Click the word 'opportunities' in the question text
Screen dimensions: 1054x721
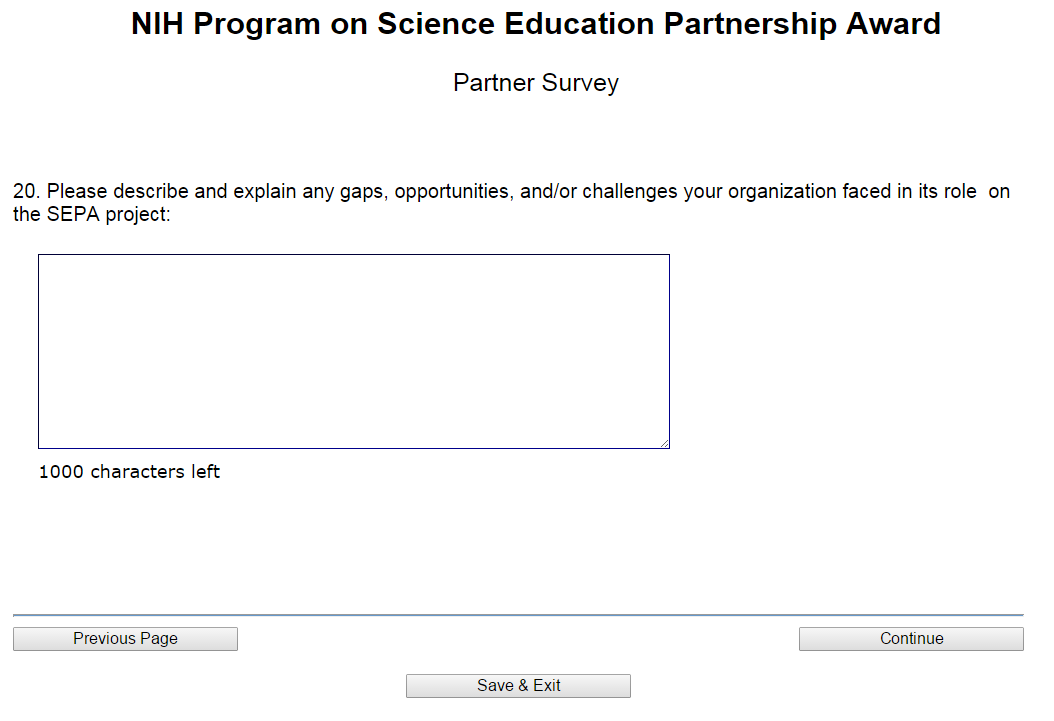(452, 191)
